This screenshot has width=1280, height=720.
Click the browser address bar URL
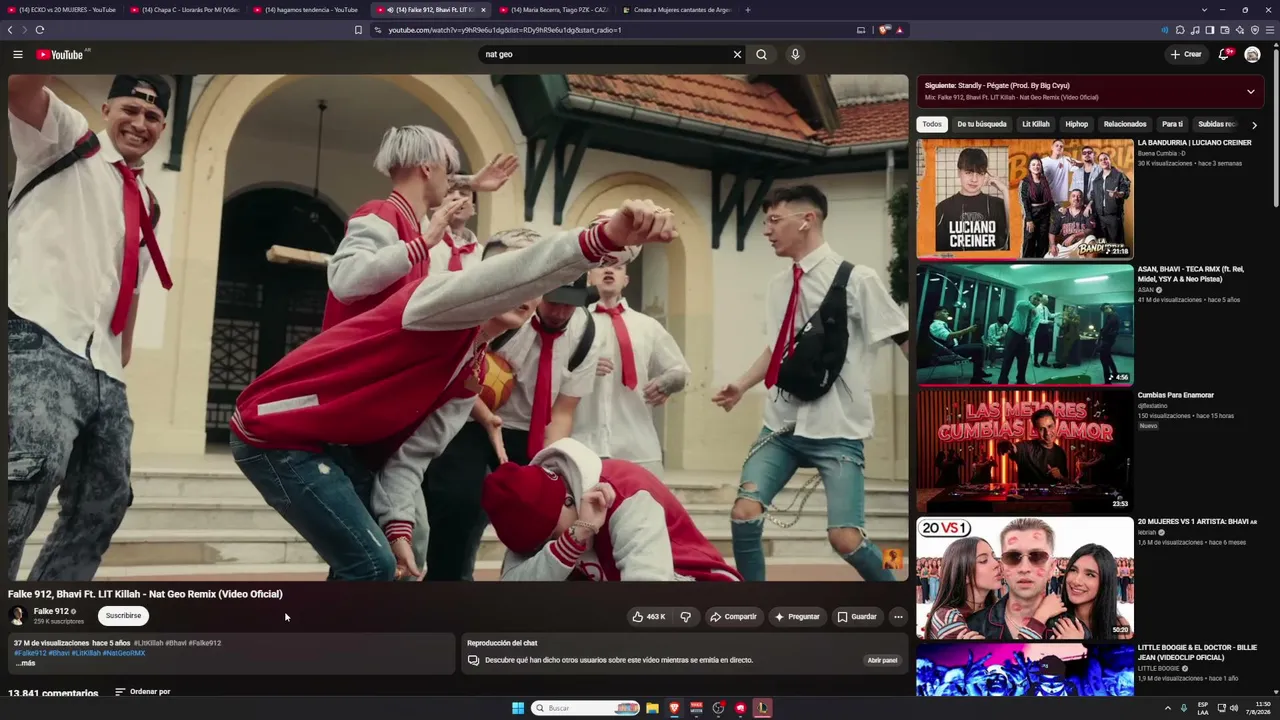click(x=505, y=30)
